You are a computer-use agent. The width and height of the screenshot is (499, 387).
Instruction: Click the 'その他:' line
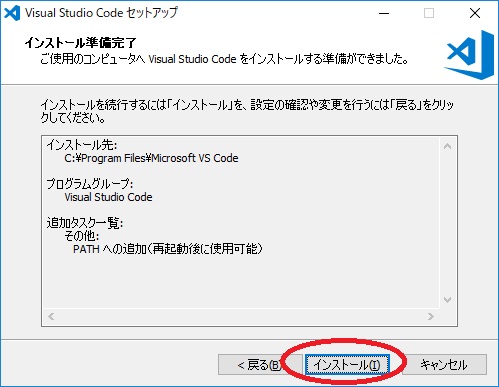point(82,236)
